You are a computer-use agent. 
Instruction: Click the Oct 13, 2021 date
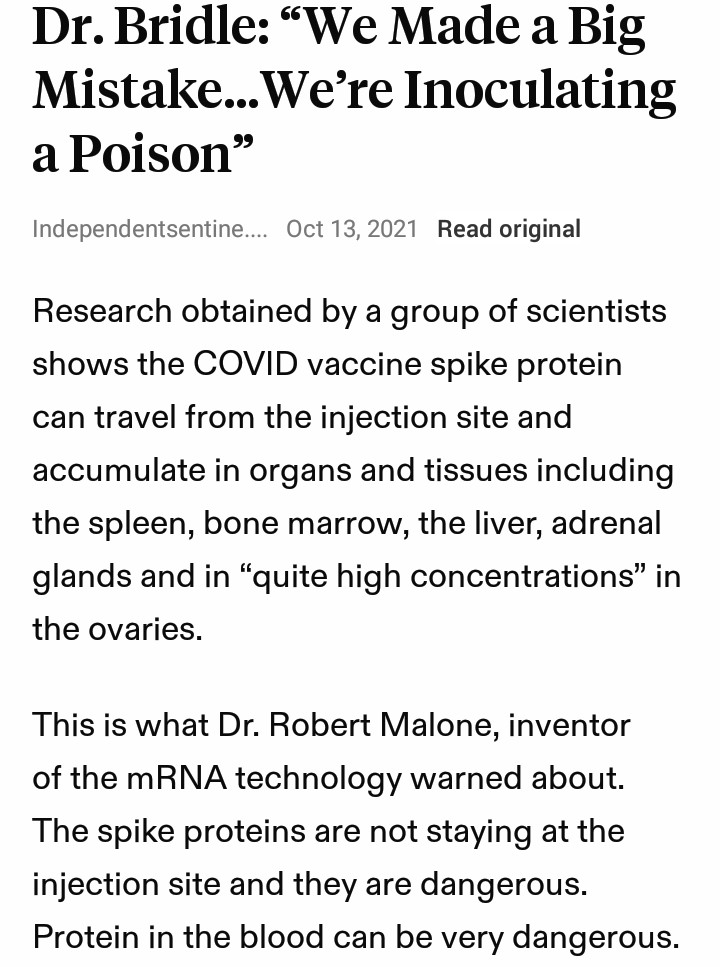(x=351, y=229)
